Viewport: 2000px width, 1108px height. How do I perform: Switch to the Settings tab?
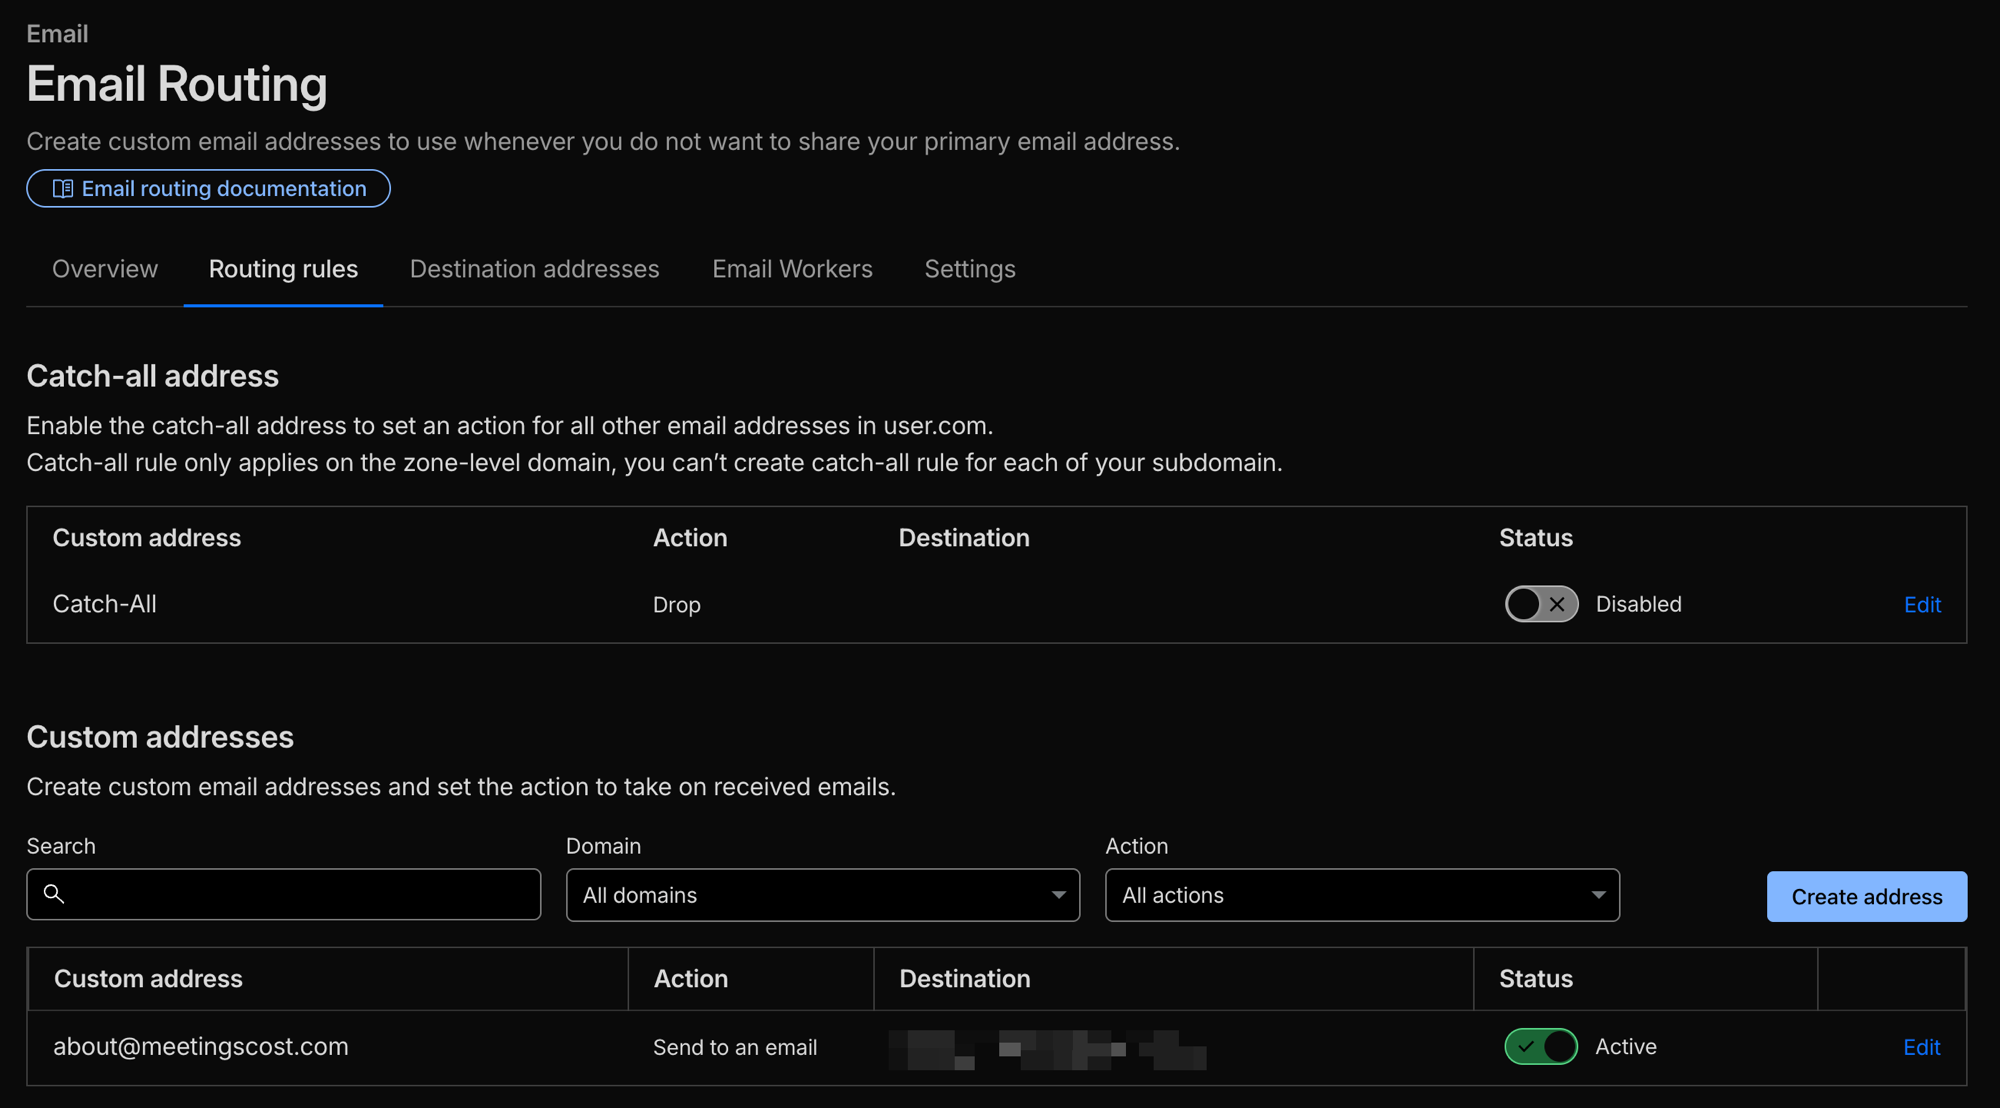969,269
